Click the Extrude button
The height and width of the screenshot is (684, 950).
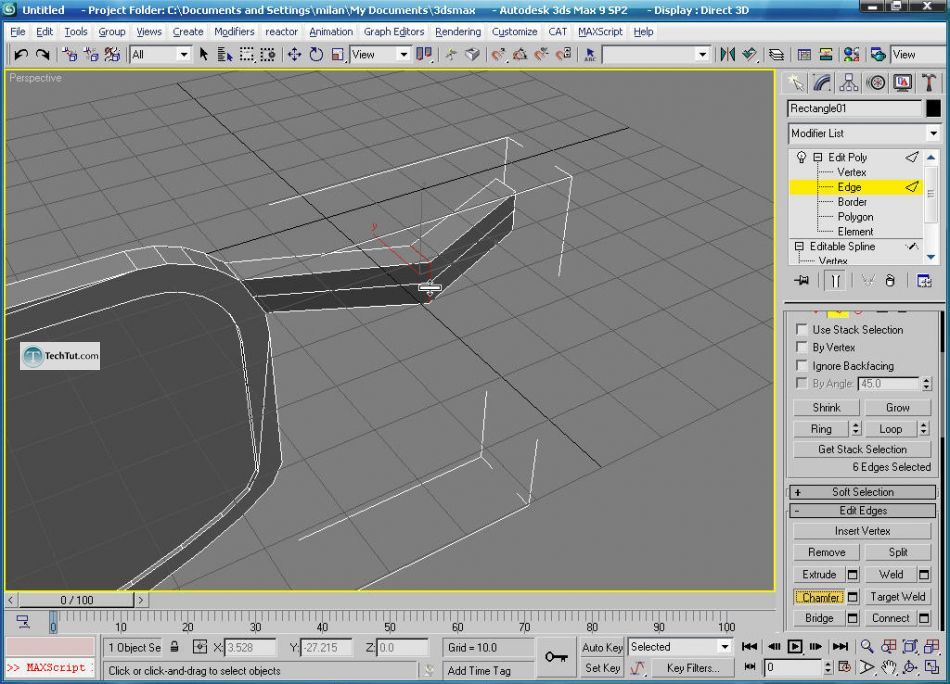(x=819, y=575)
